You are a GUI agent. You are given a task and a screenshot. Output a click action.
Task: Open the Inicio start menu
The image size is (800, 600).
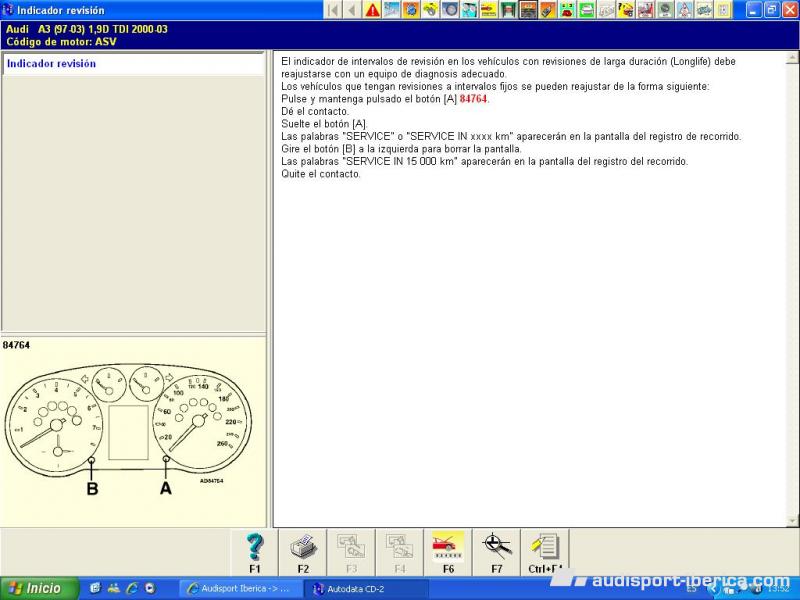[39, 588]
